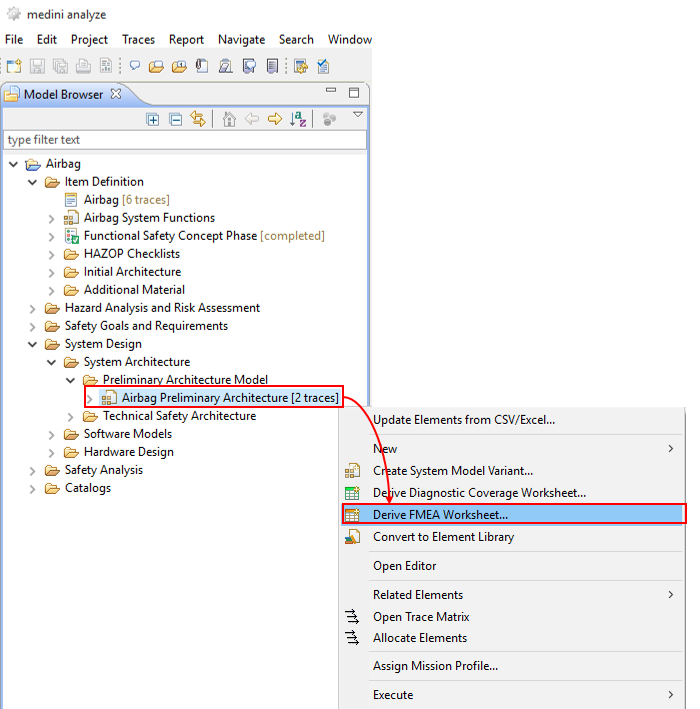This screenshot has width=700, height=709.
Task: Open the Model Browser view menu triangle
Action: [x=358, y=115]
